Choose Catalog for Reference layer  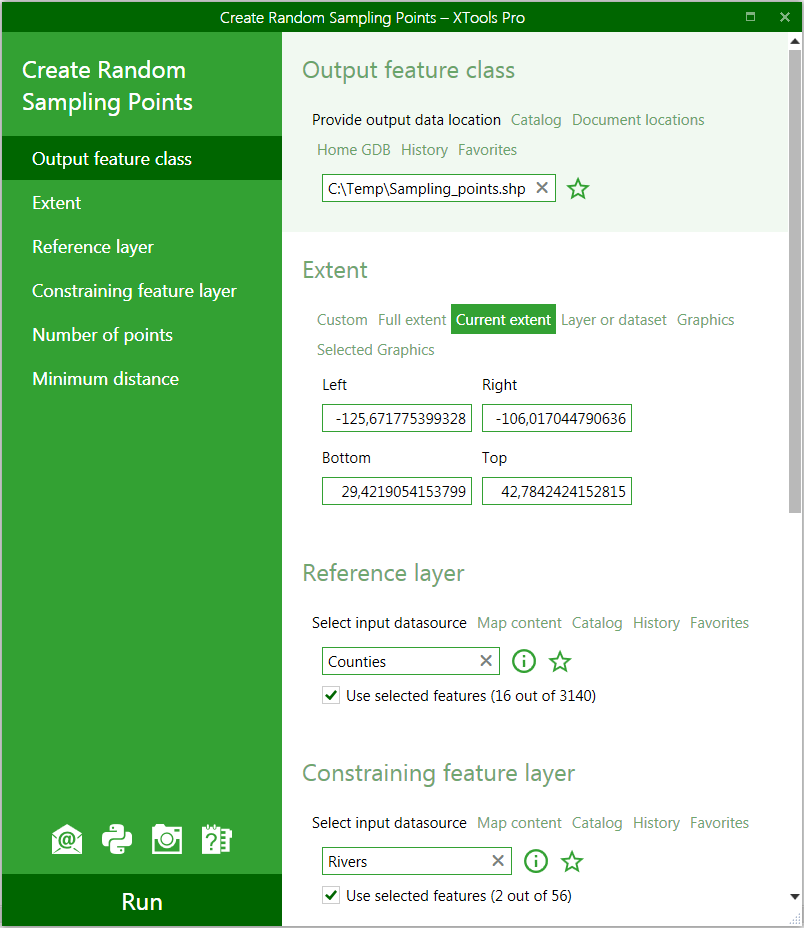pyautogui.click(x=597, y=623)
